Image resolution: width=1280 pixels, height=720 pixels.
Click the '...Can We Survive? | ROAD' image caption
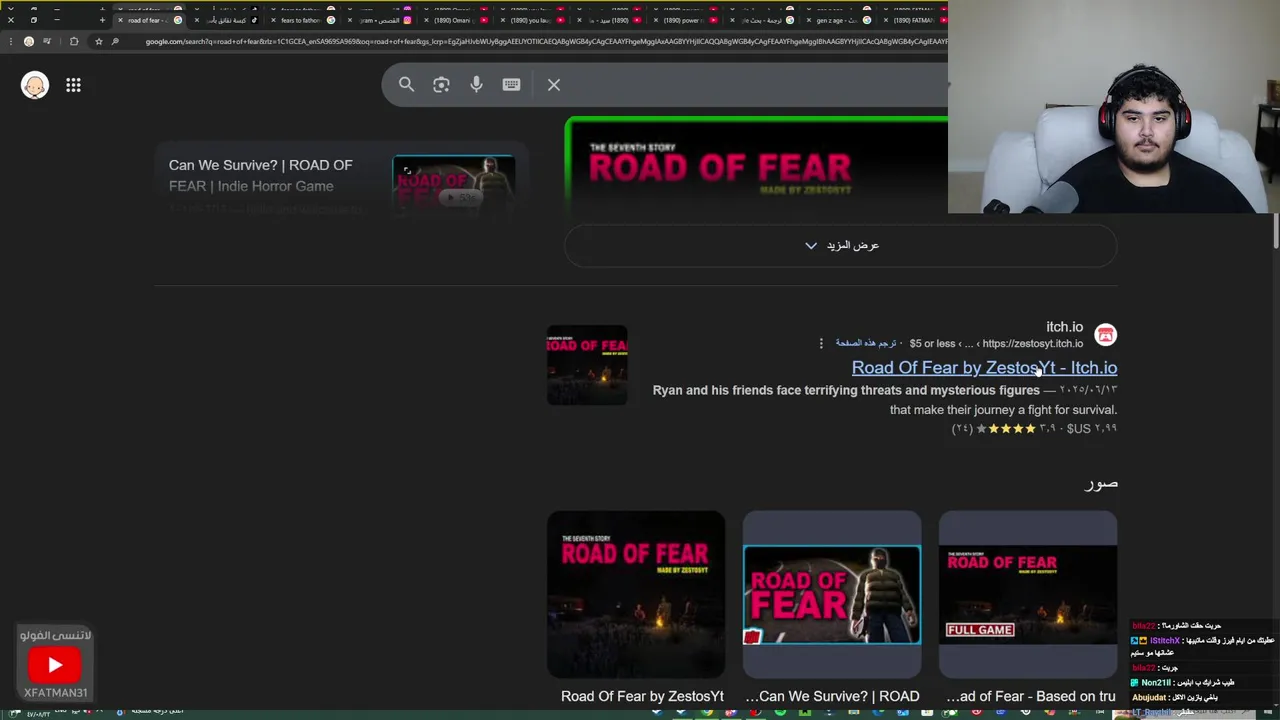click(832, 696)
